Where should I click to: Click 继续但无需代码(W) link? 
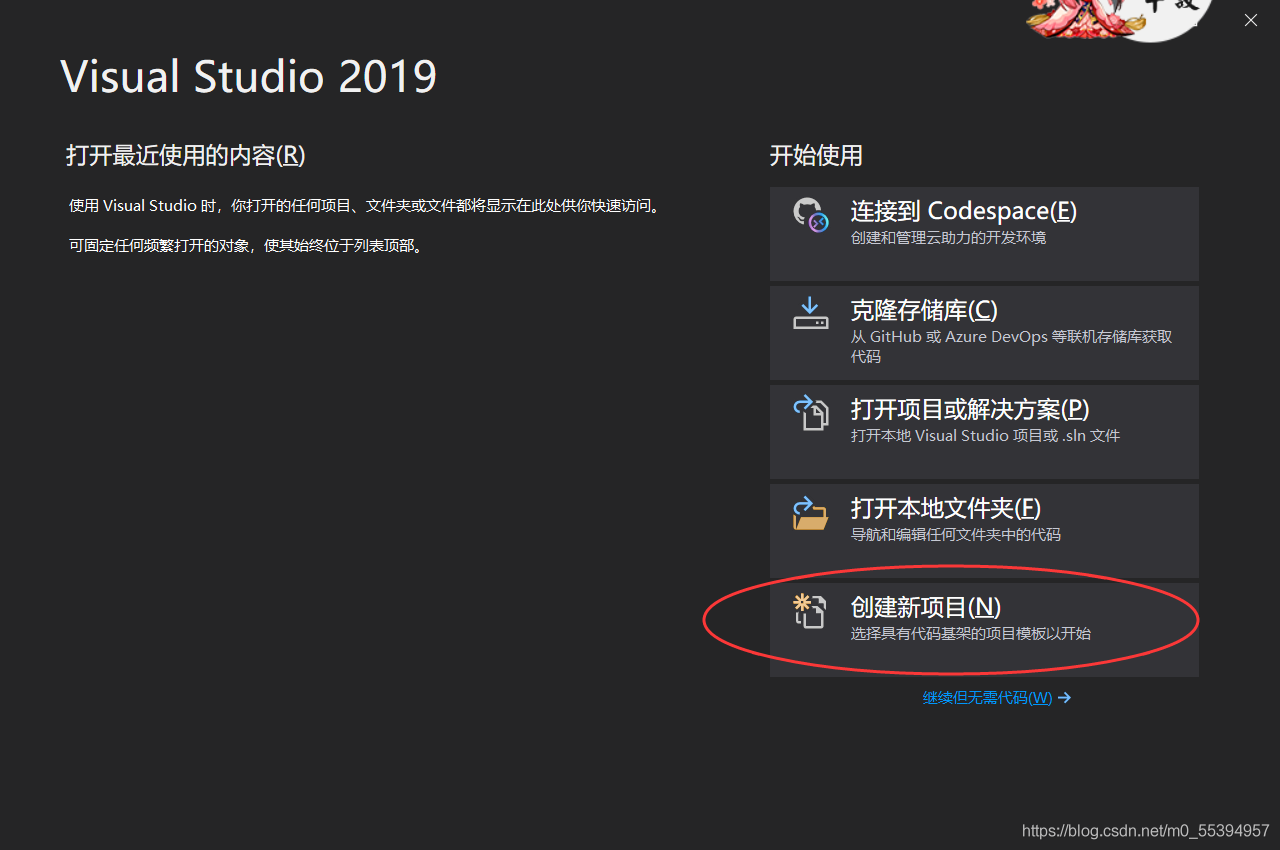point(987,698)
